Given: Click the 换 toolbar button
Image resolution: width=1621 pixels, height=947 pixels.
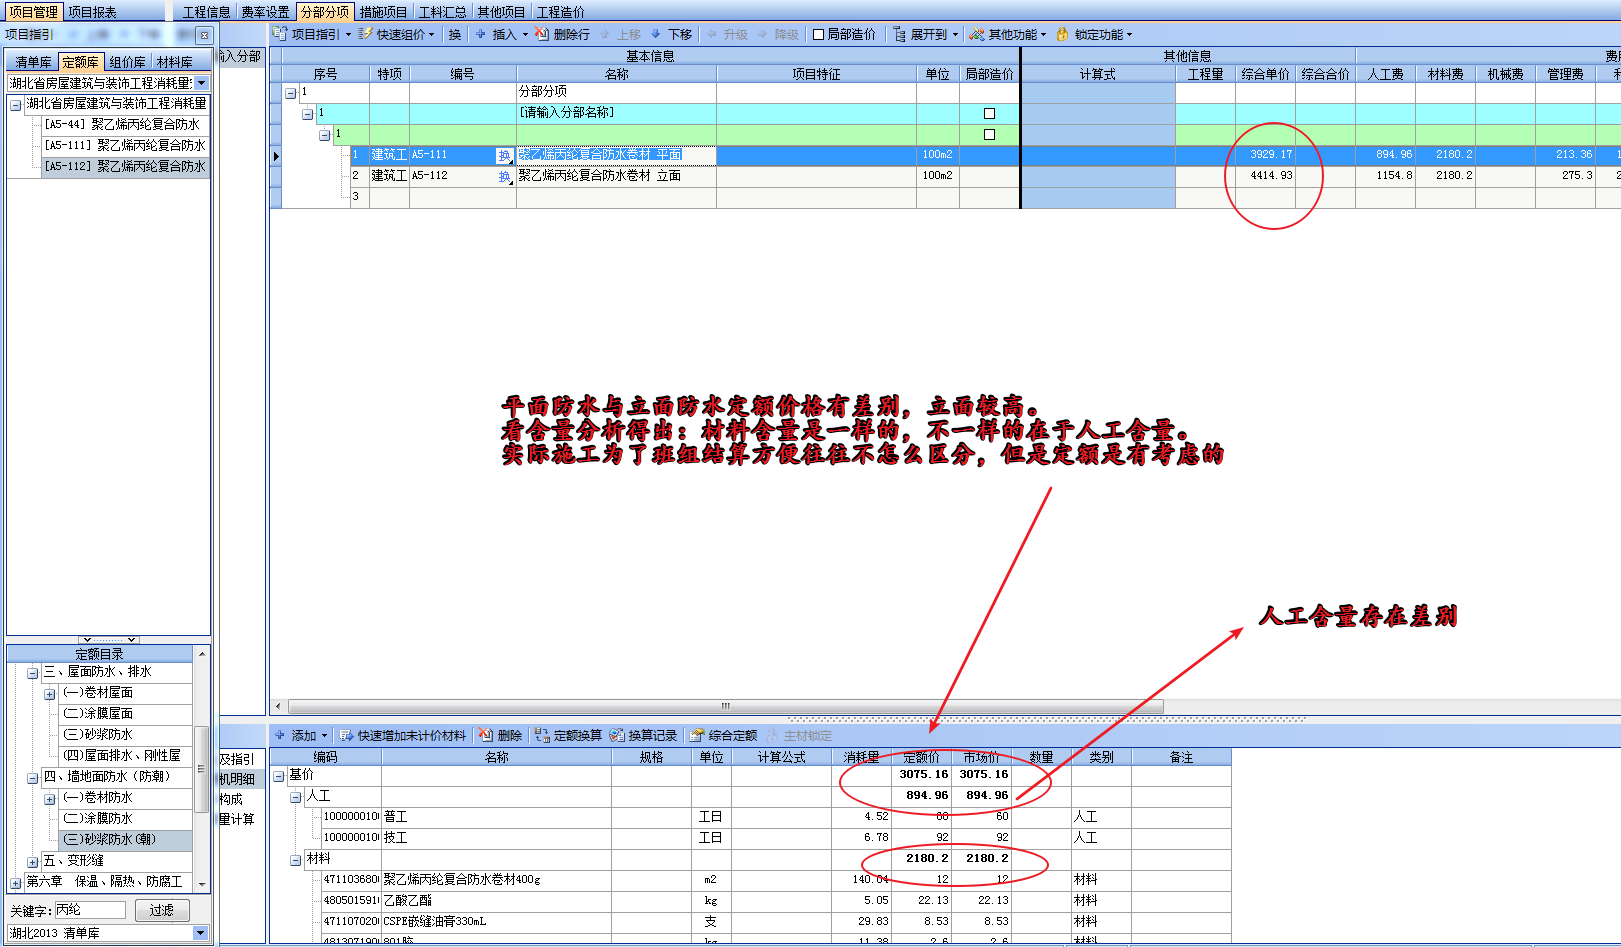Looking at the screenshot, I should point(455,34).
